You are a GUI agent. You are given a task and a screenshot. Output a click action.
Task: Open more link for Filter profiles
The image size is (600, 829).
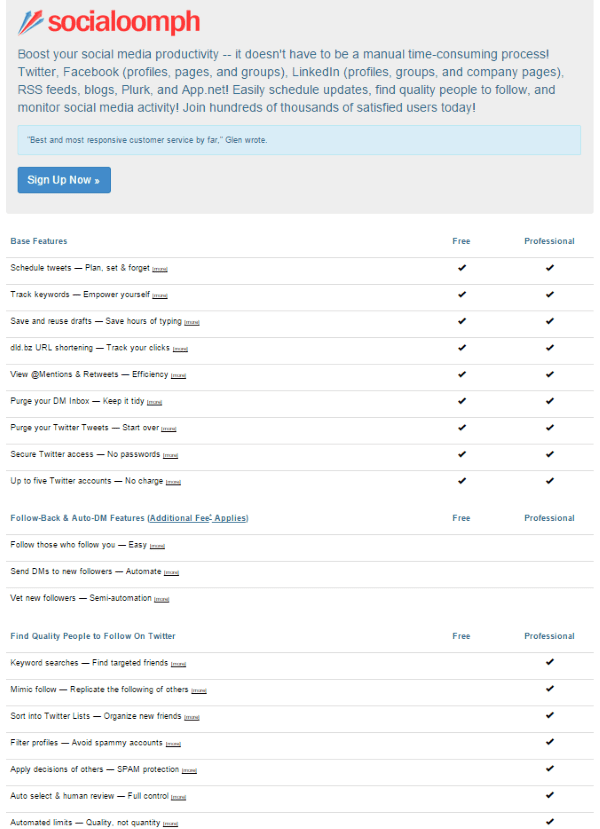point(173,744)
